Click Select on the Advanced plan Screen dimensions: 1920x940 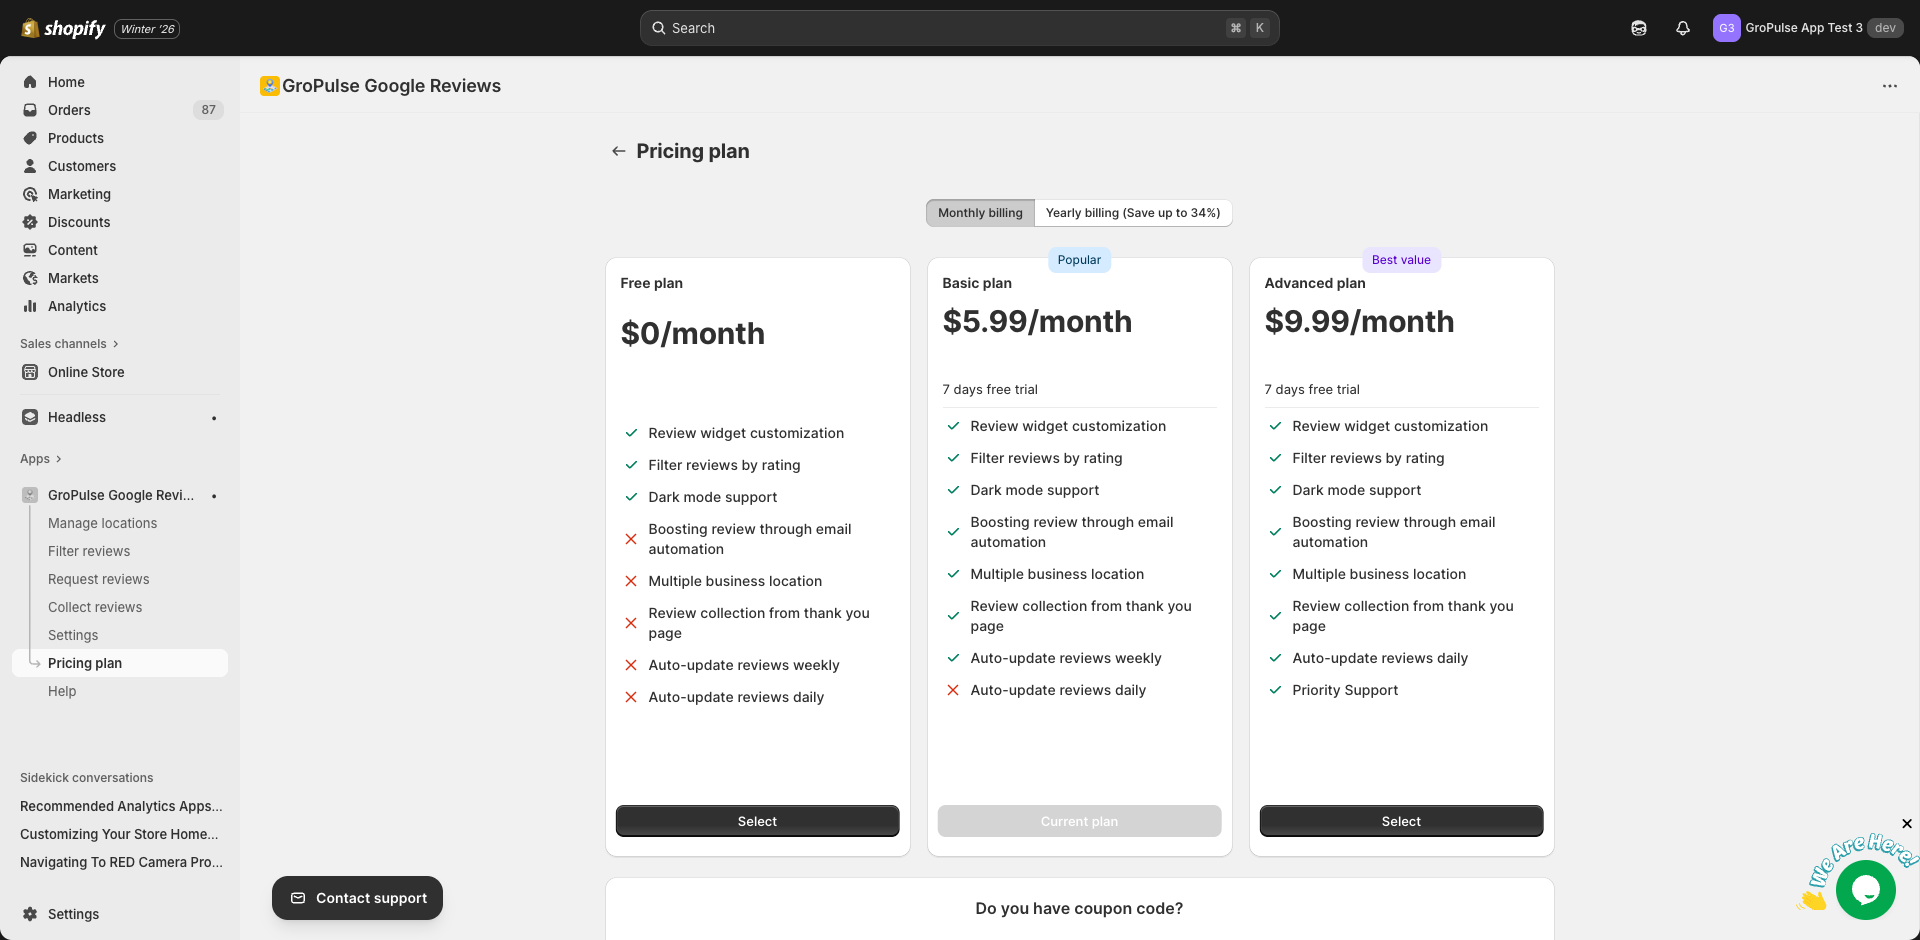click(x=1400, y=820)
